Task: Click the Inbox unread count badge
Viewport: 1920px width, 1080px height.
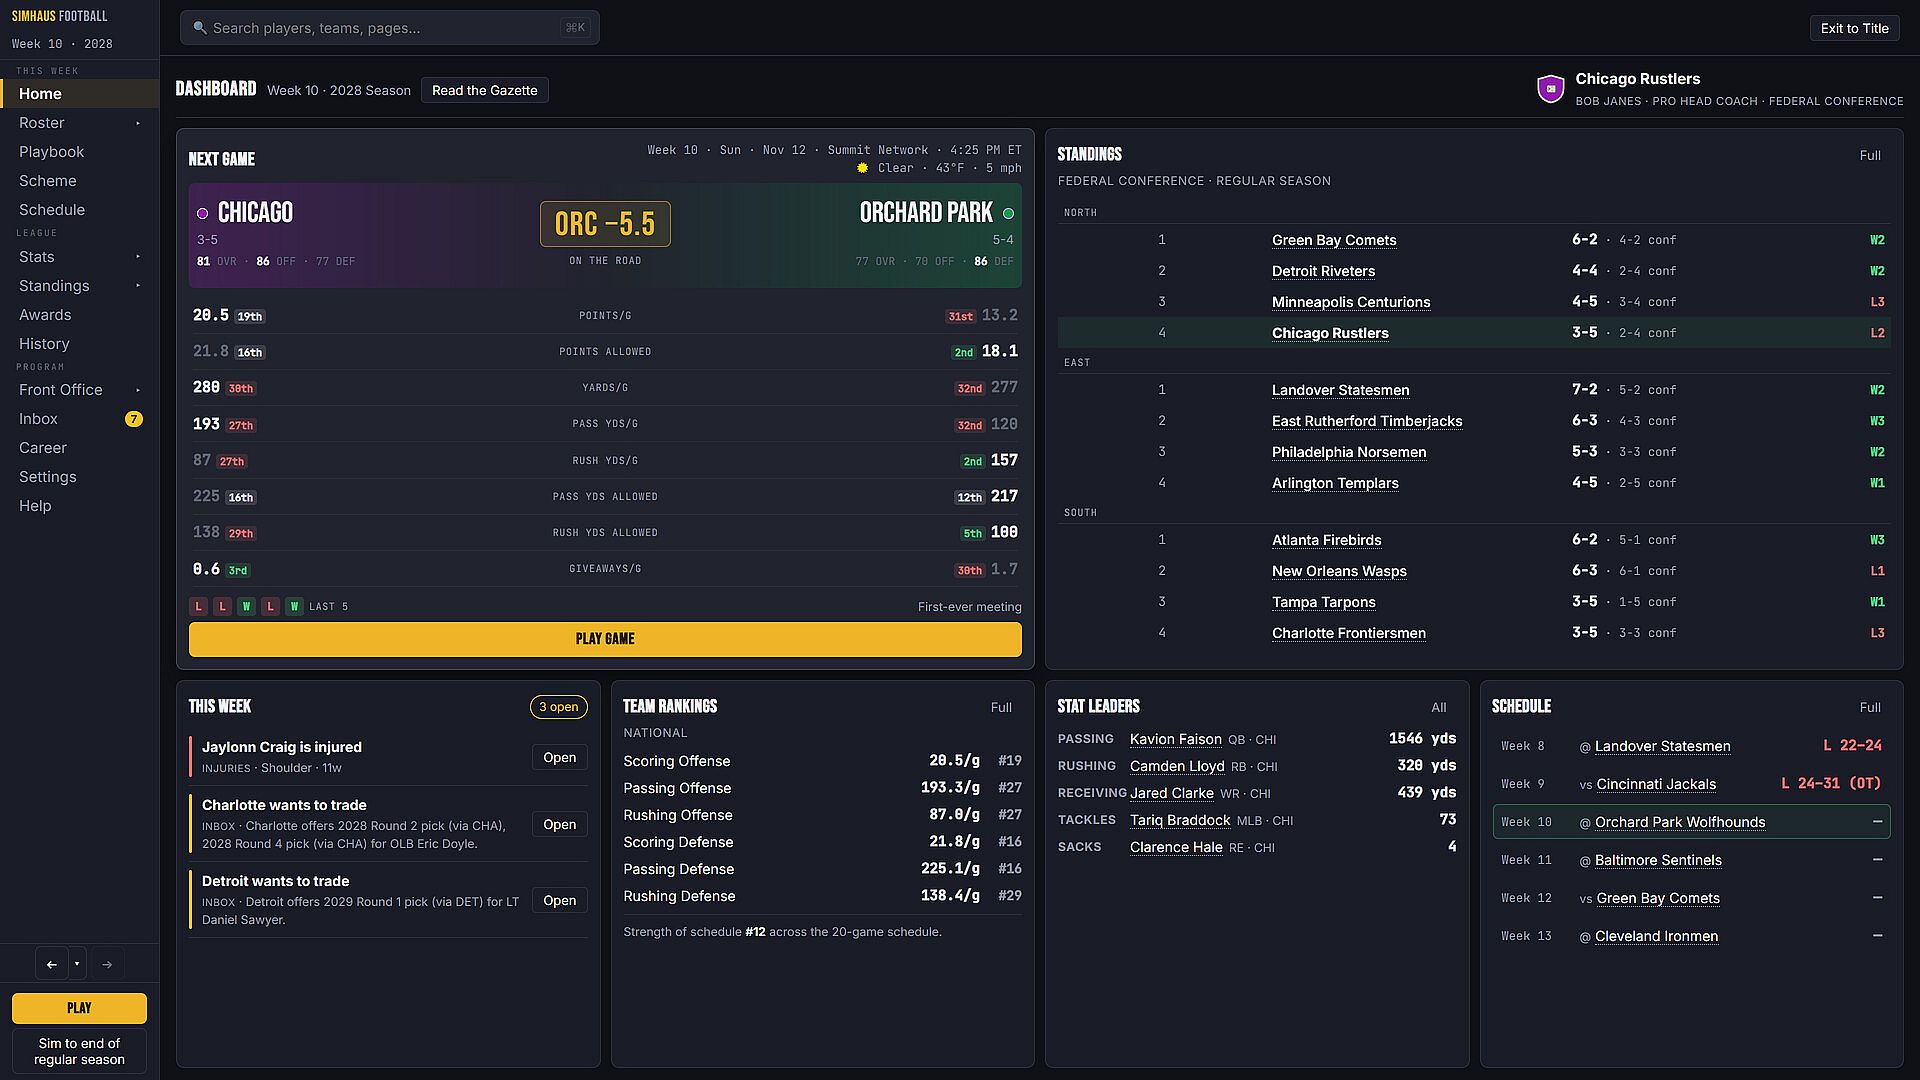Action: (133, 419)
